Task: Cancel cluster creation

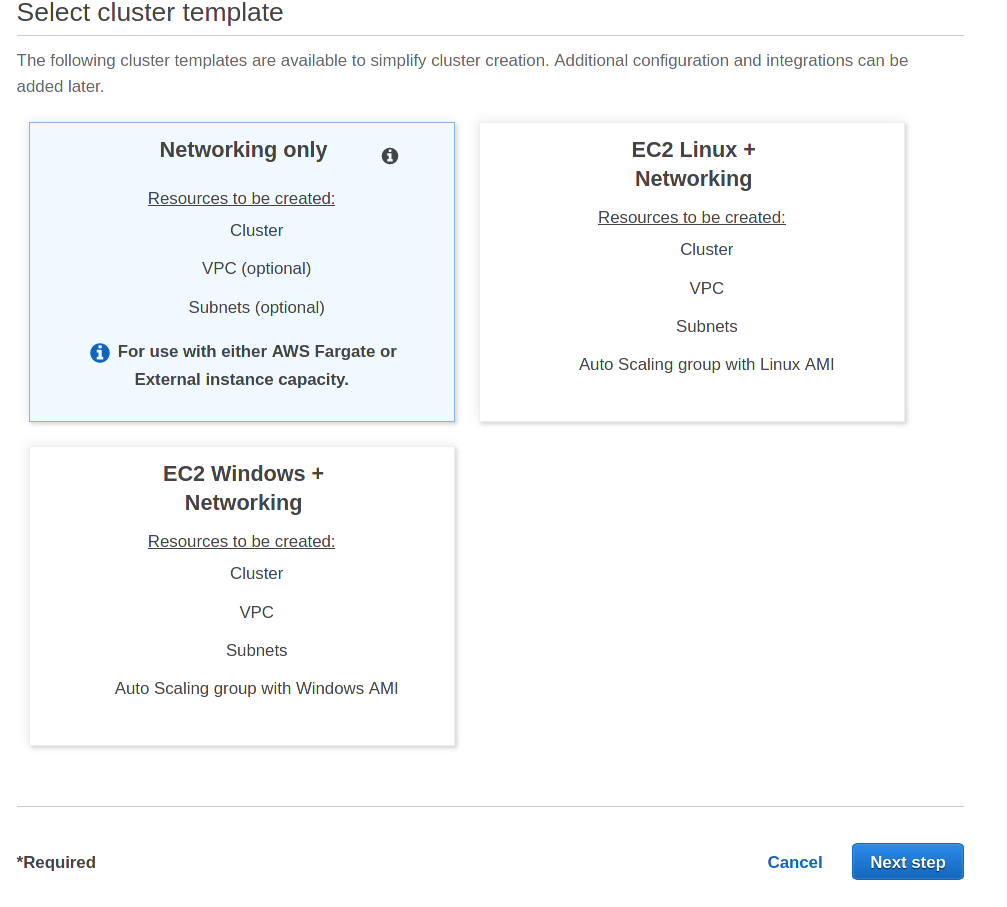Action: tap(794, 862)
